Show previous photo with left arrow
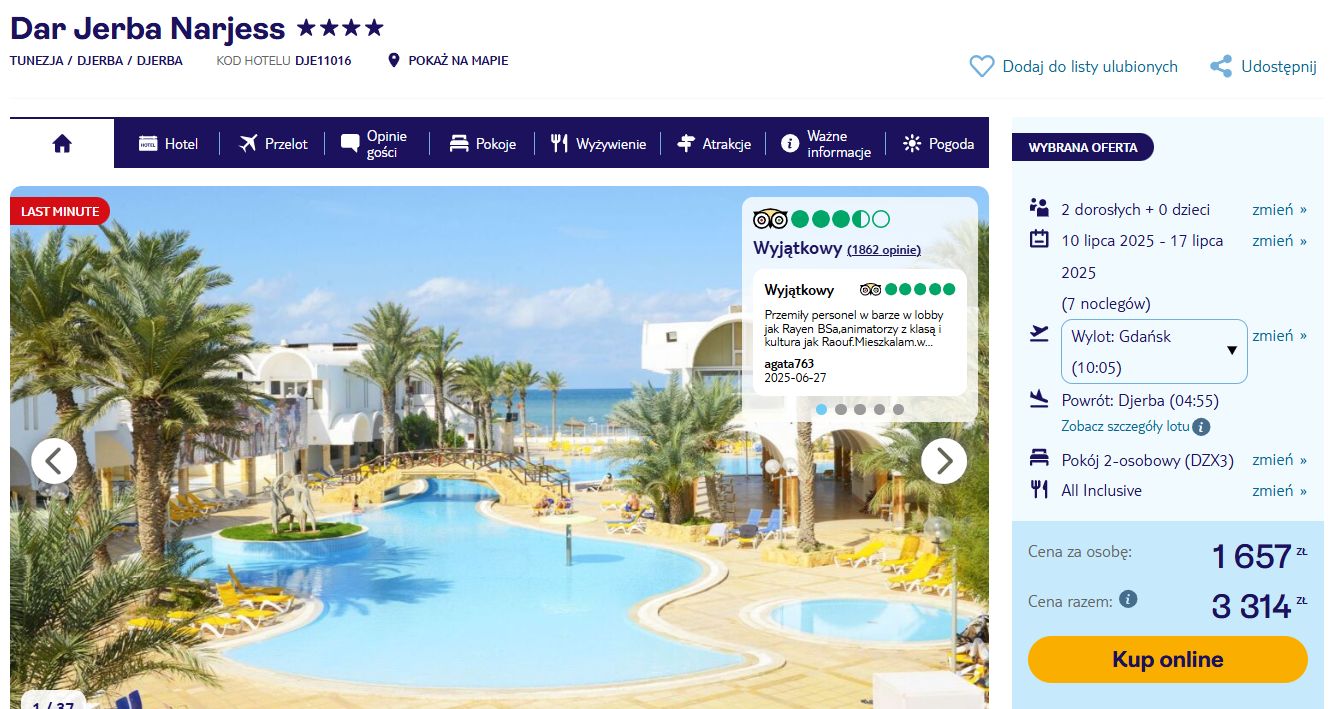Viewport: 1336px width, 709px height. point(54,460)
